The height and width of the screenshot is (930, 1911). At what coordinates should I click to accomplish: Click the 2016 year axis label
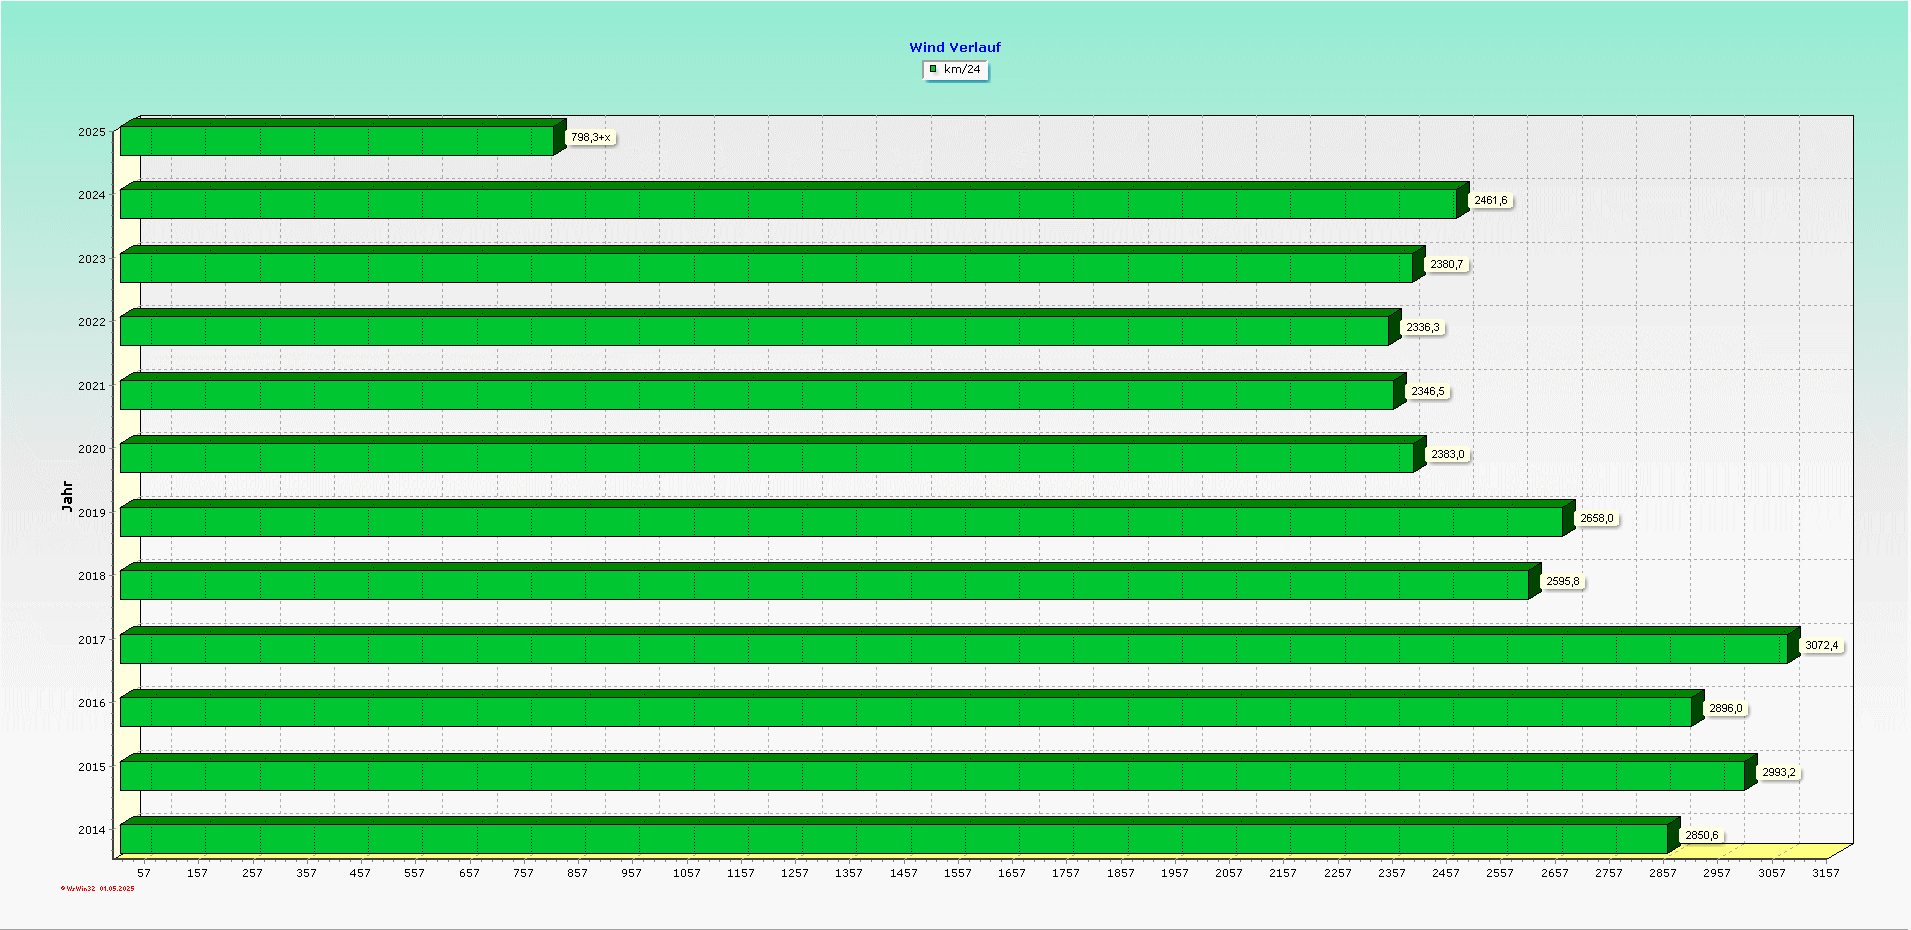coord(92,703)
